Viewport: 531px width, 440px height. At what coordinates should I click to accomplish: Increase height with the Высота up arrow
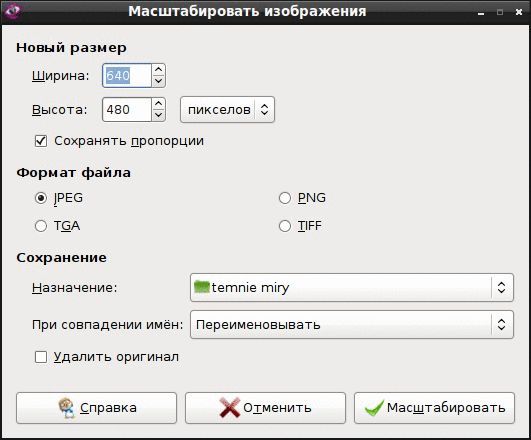(x=158, y=104)
